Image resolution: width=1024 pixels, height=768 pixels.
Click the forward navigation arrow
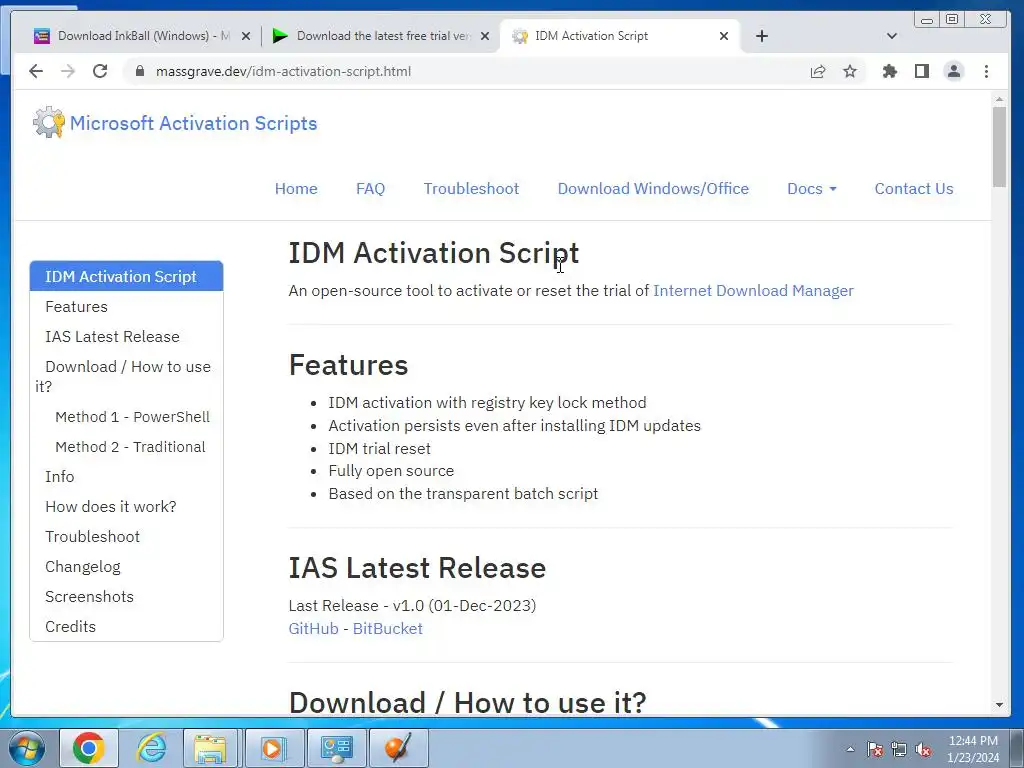(x=68, y=71)
